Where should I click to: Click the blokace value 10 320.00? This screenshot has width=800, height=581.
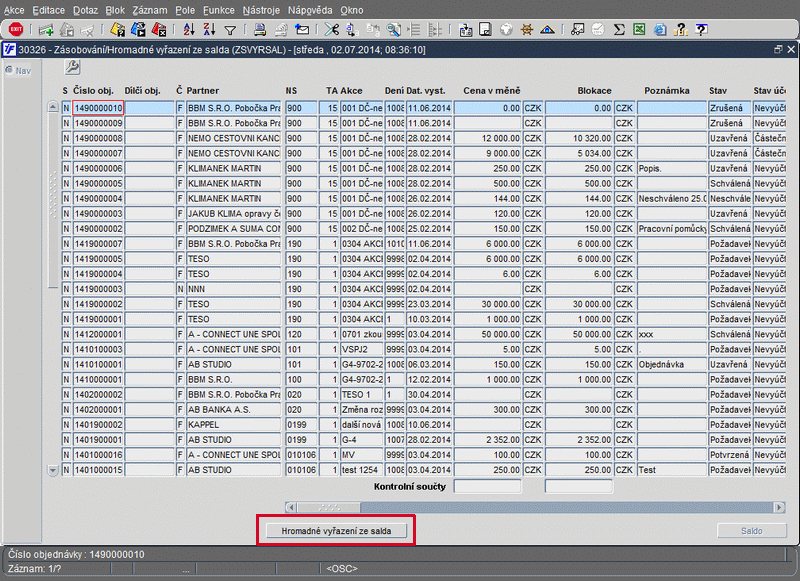(x=579, y=138)
